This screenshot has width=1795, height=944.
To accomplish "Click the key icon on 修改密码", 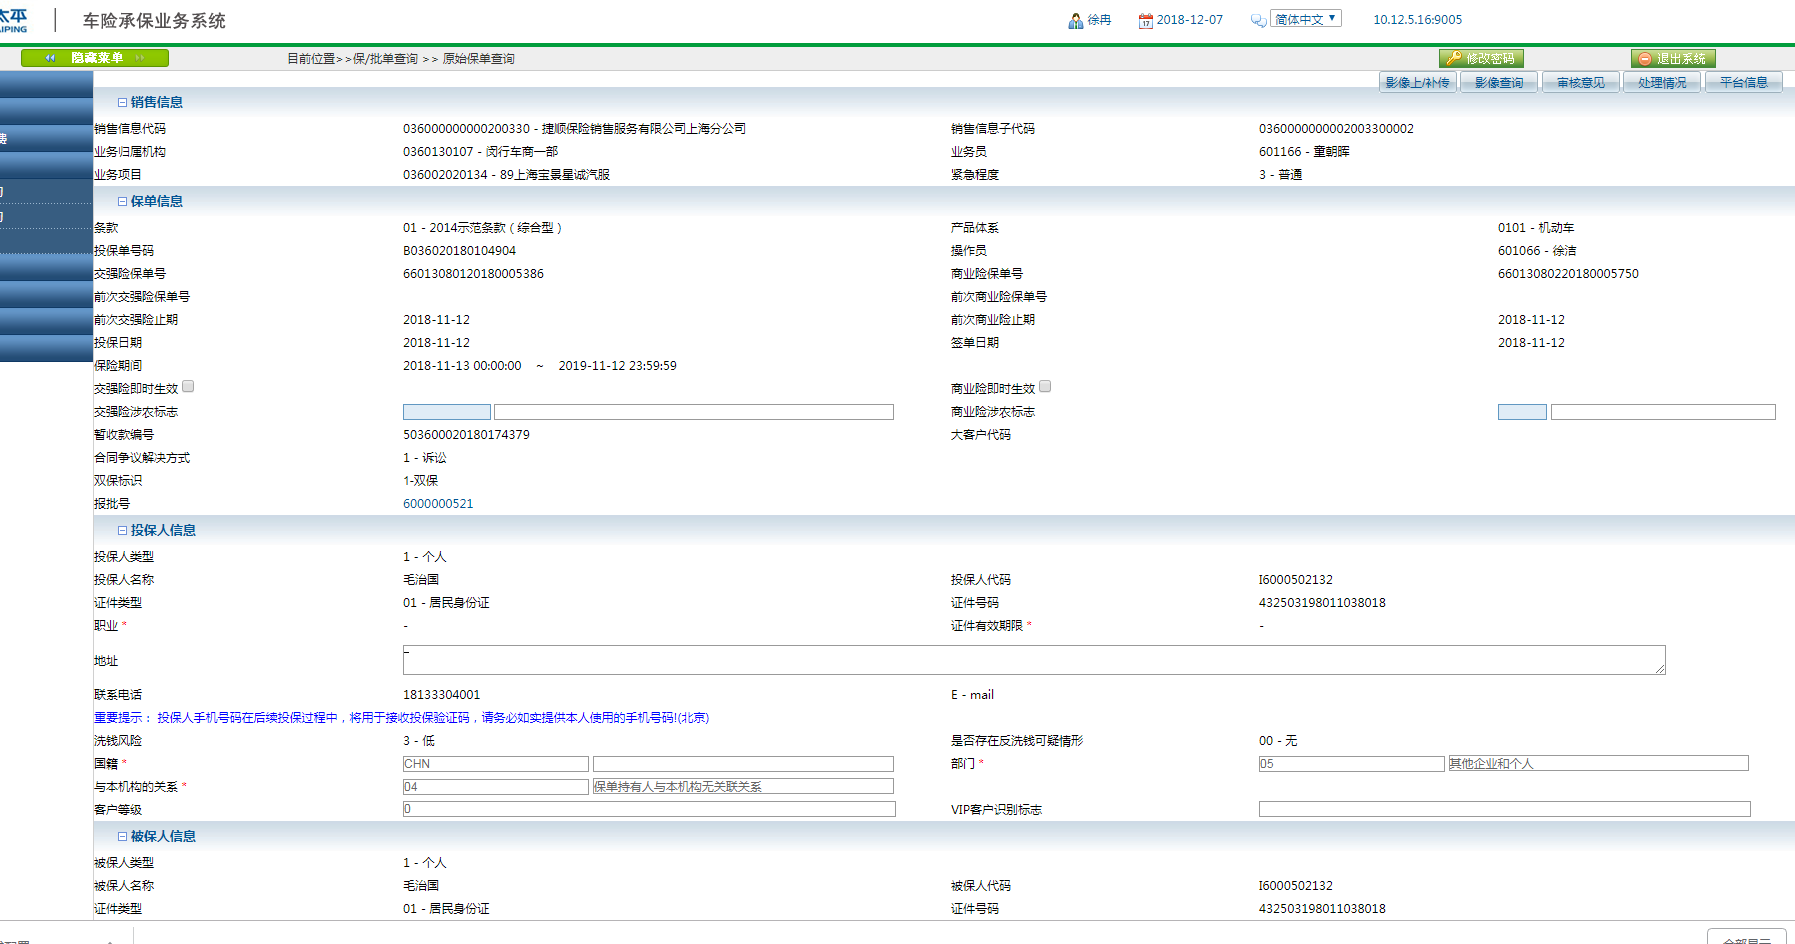I will [x=1454, y=59].
